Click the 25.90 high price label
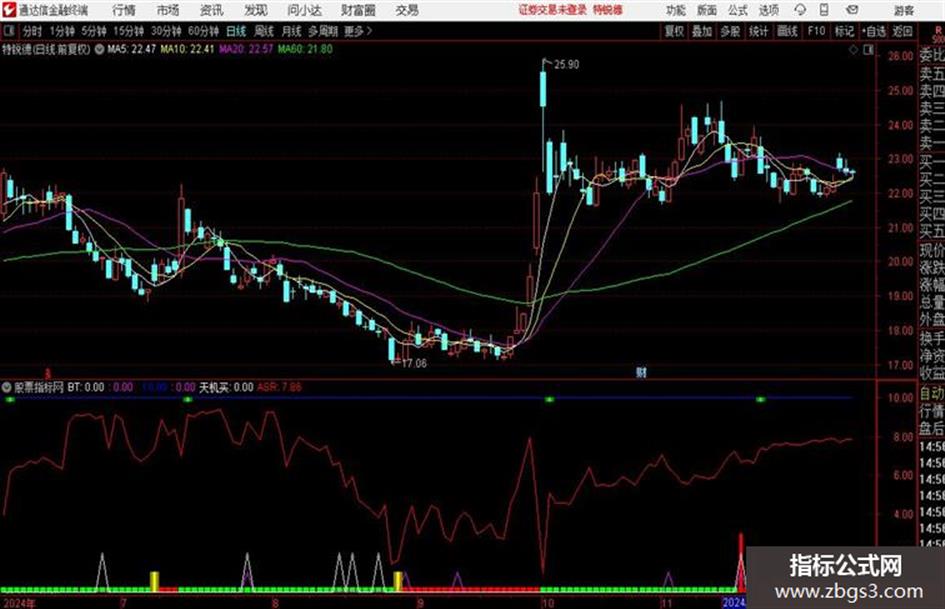This screenshot has width=945, height=609. click(x=566, y=64)
